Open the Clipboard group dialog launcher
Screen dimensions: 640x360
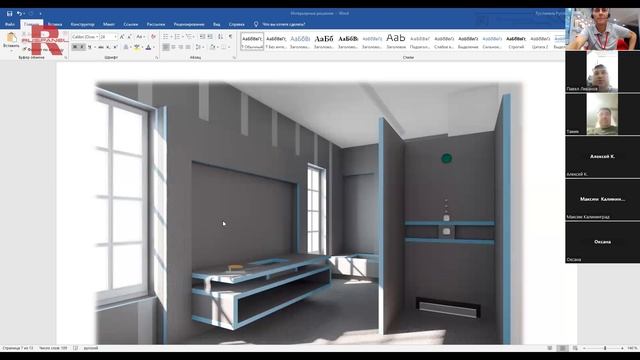coord(65,58)
